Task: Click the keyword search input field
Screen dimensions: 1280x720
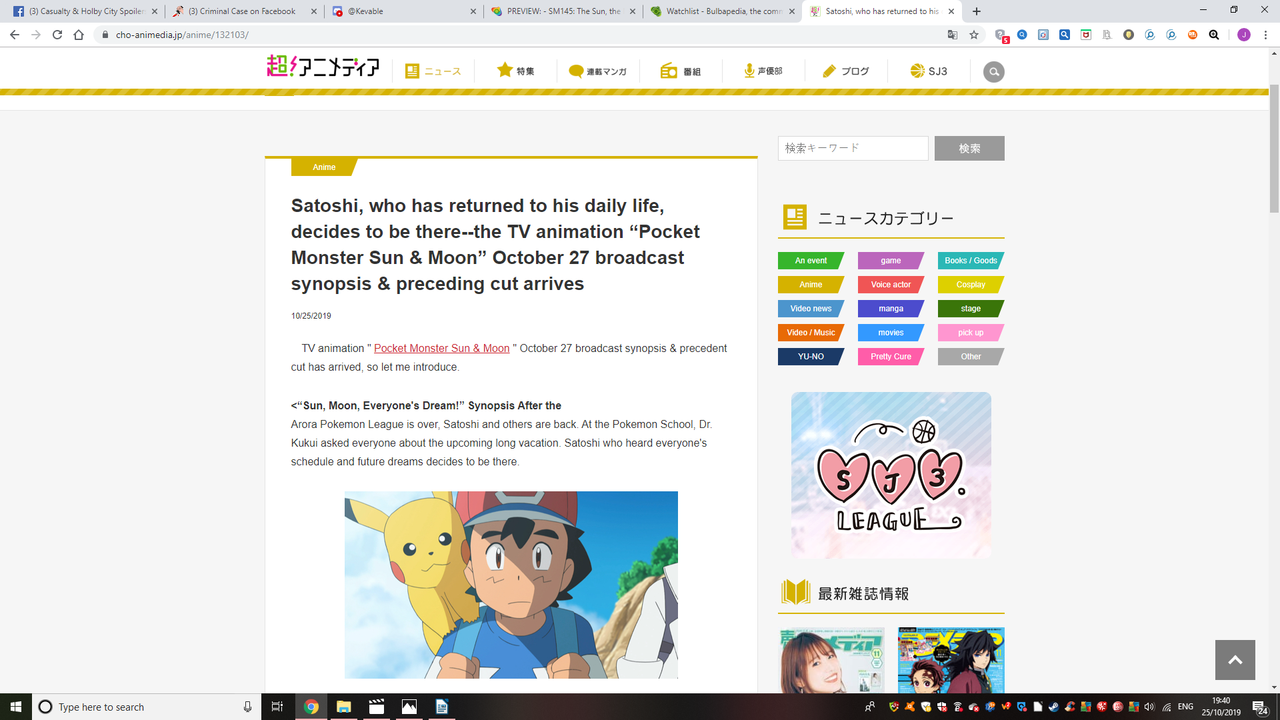Action: click(853, 148)
